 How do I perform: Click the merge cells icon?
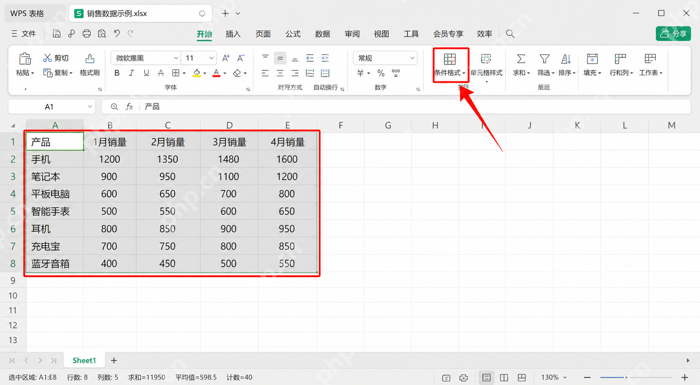coord(310,73)
